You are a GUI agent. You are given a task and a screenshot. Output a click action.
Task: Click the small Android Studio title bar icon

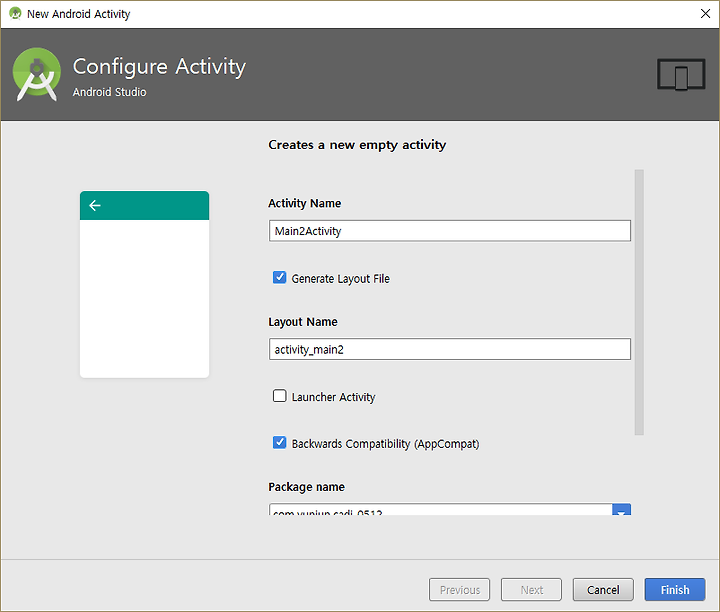point(15,13)
